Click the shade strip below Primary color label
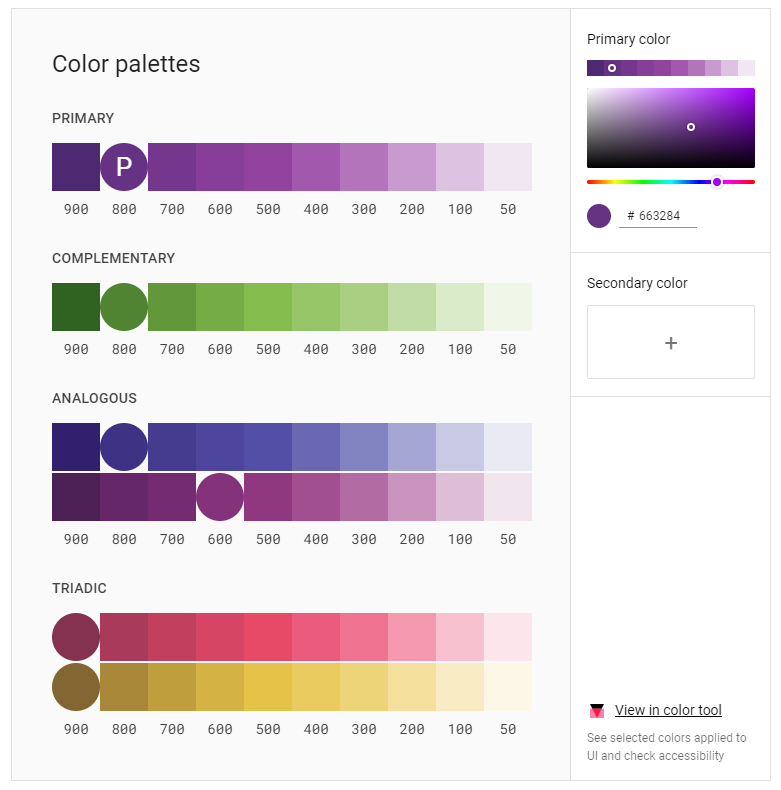The width and height of the screenshot is (781, 790). tap(670, 68)
